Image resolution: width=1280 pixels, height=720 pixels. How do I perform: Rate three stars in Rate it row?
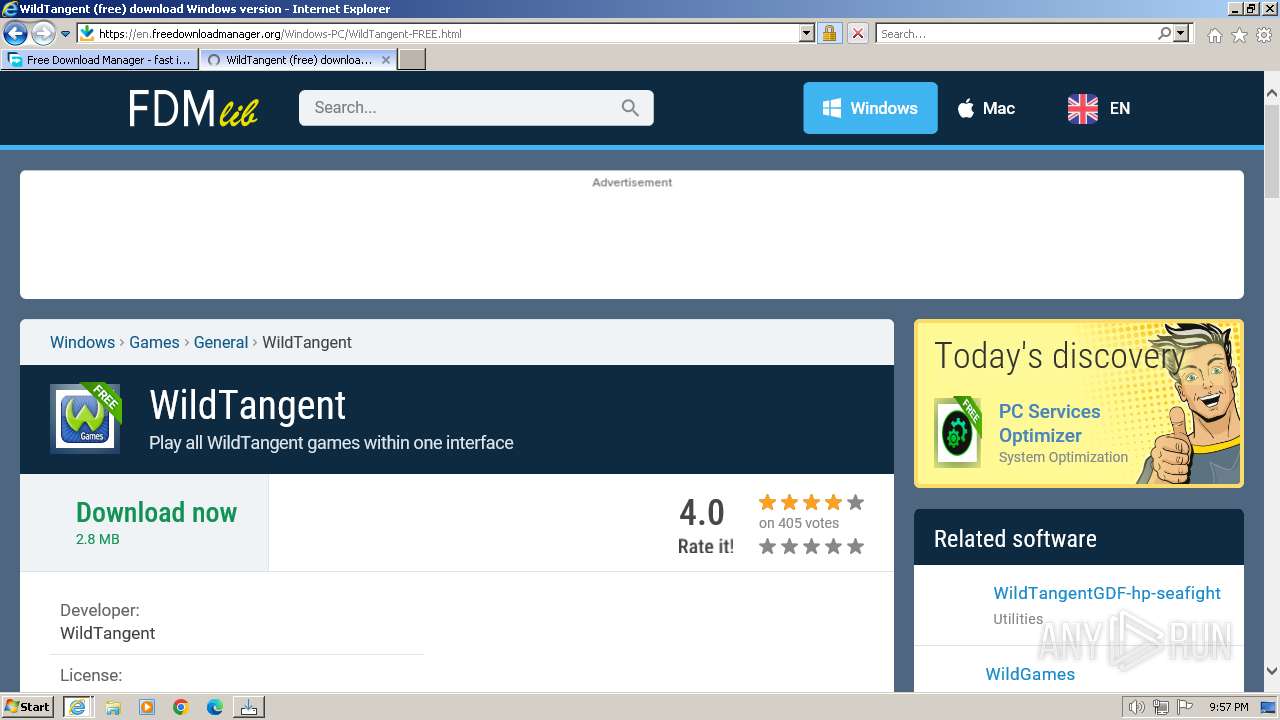811,546
